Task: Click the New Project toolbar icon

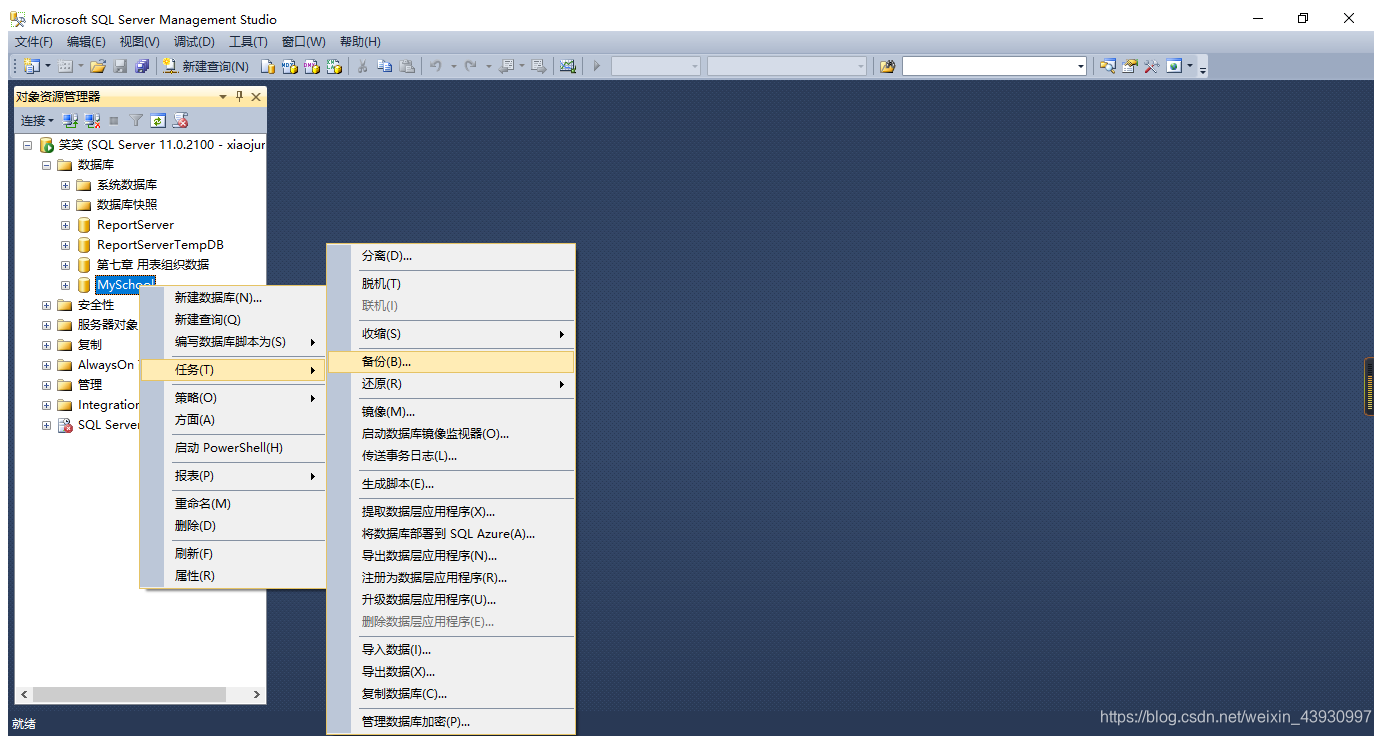Action: [31, 66]
